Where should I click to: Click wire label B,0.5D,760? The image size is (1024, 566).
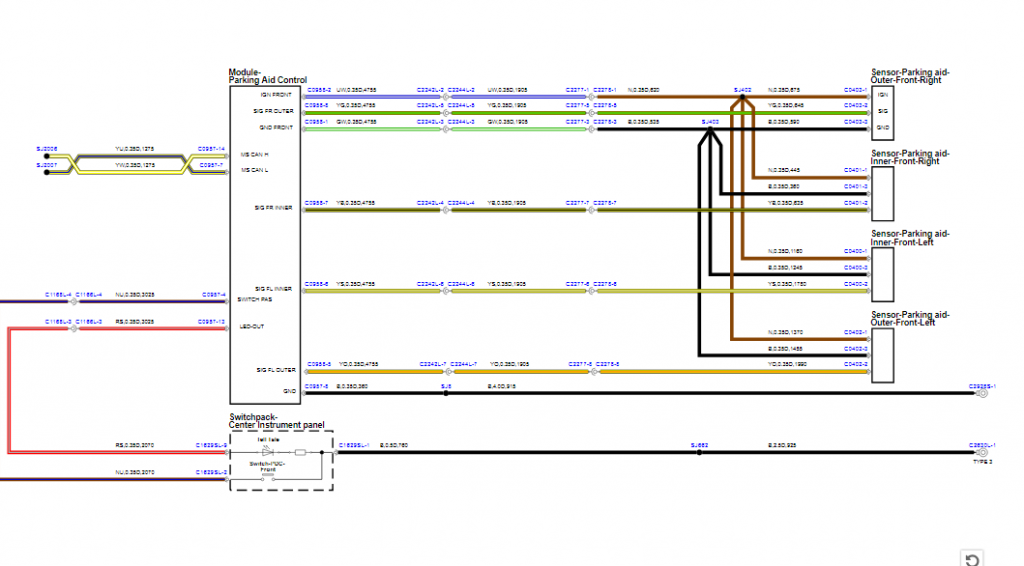click(394, 445)
